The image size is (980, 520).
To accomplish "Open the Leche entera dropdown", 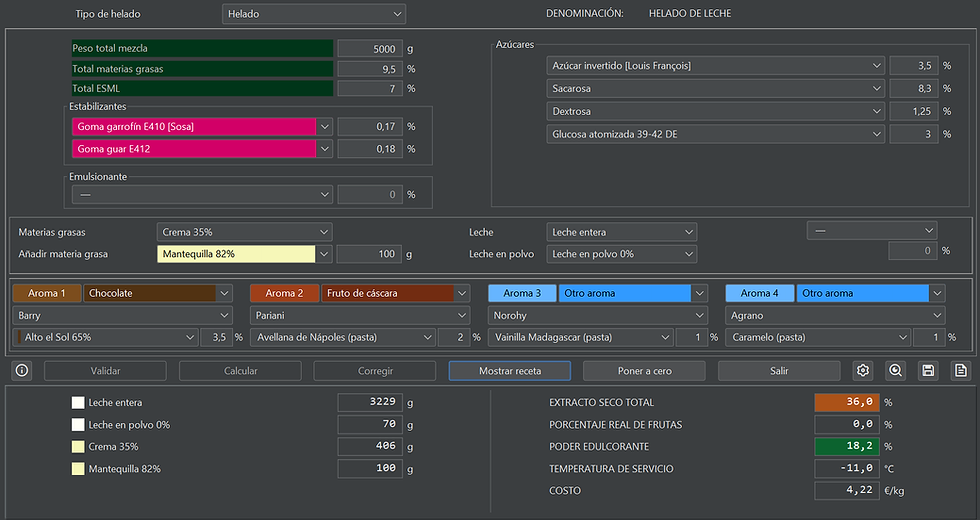I will (622, 232).
